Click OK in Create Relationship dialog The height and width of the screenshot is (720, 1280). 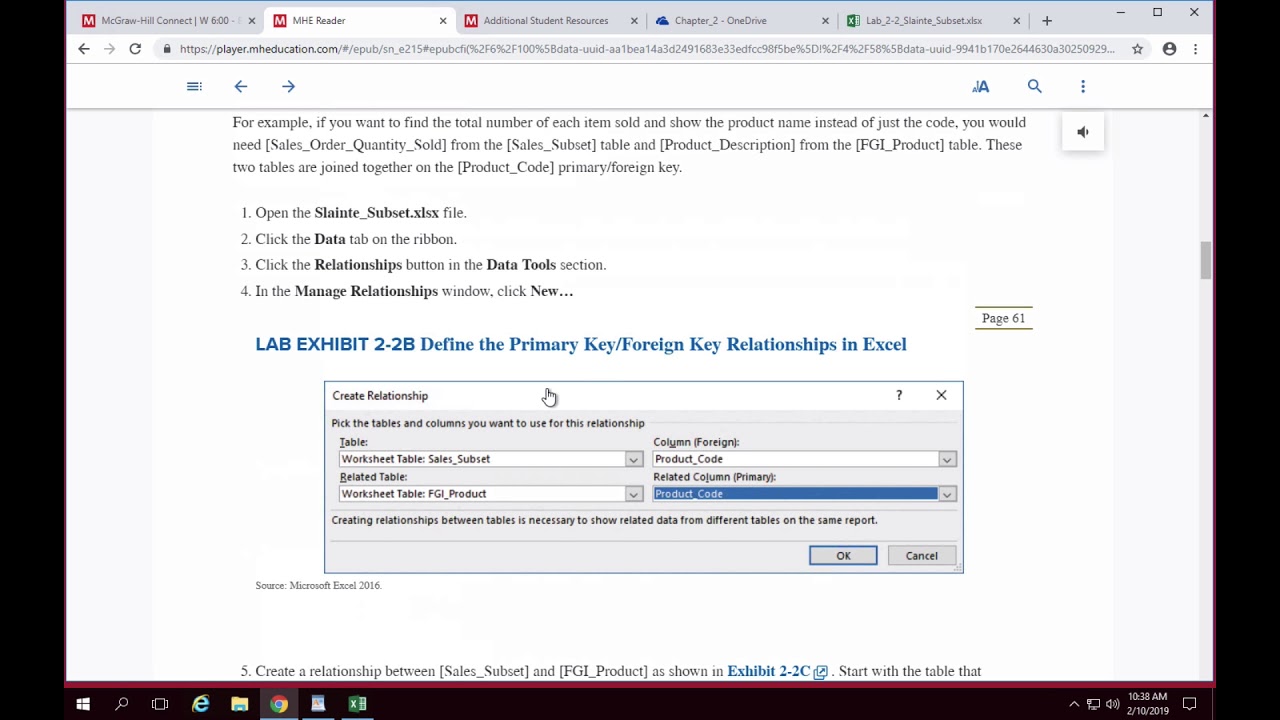point(843,556)
